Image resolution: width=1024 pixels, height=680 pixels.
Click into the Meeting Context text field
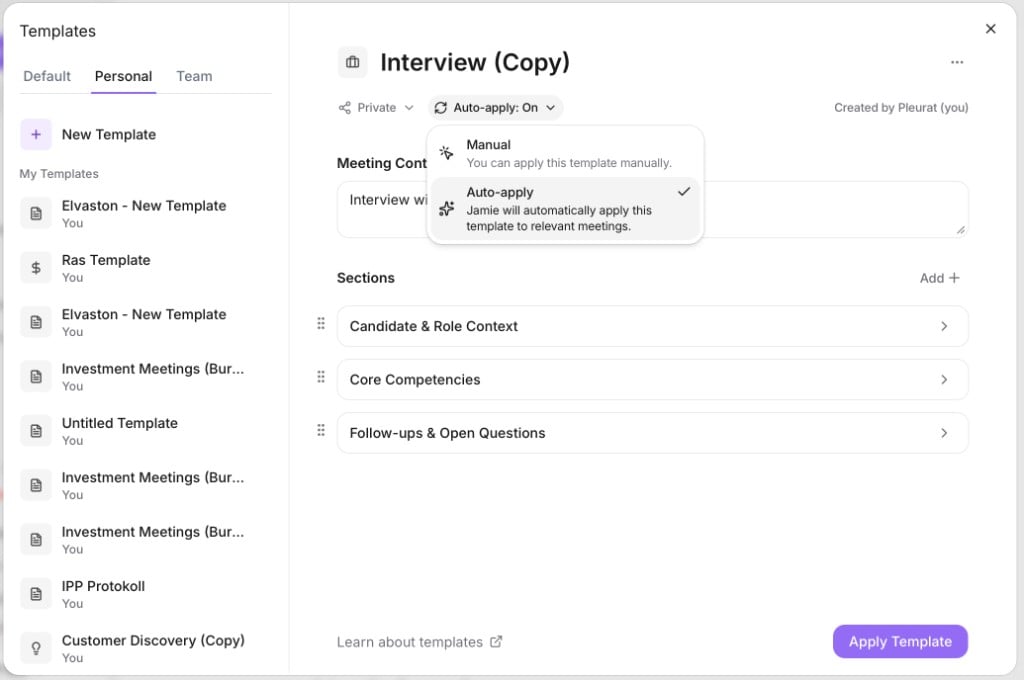pos(652,210)
